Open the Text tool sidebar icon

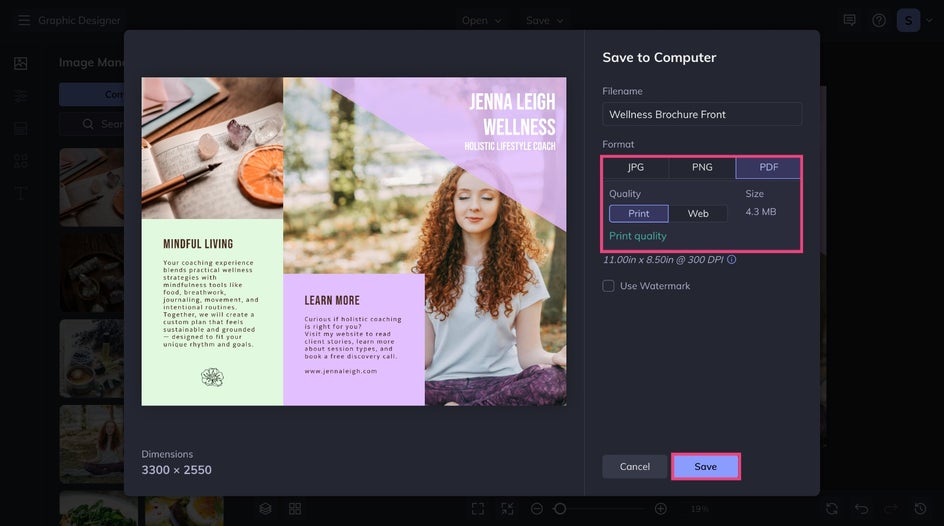pos(20,193)
